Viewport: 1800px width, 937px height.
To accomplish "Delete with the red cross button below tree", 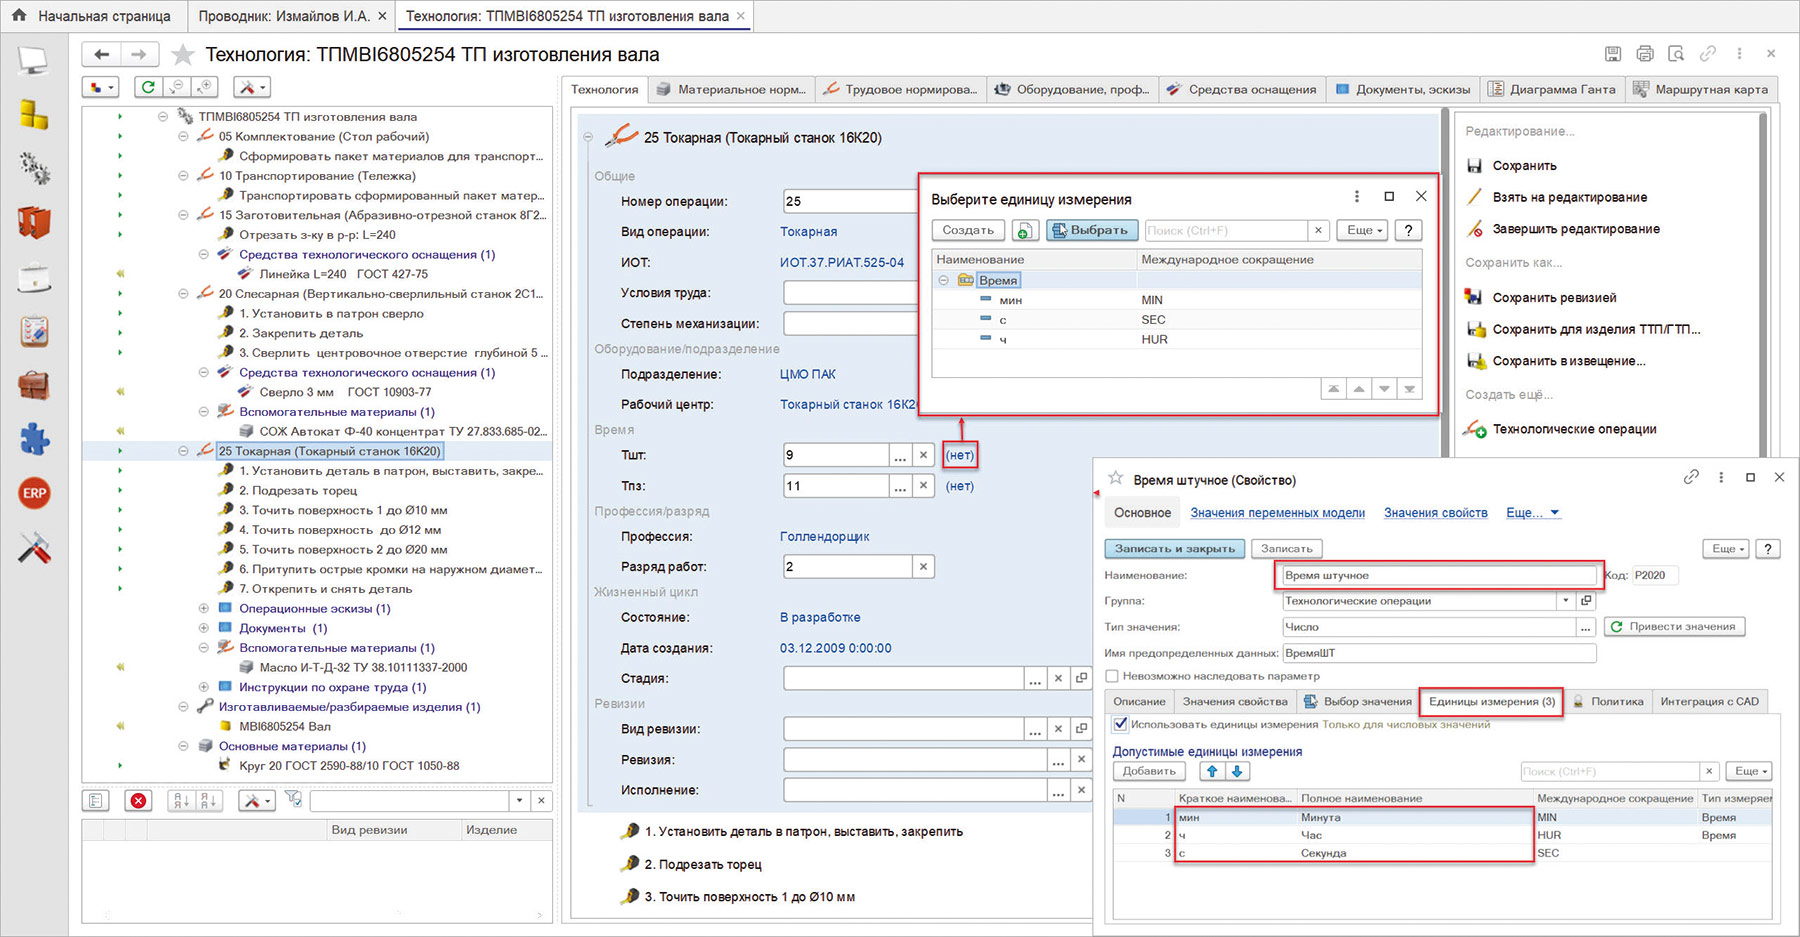I will [x=138, y=800].
